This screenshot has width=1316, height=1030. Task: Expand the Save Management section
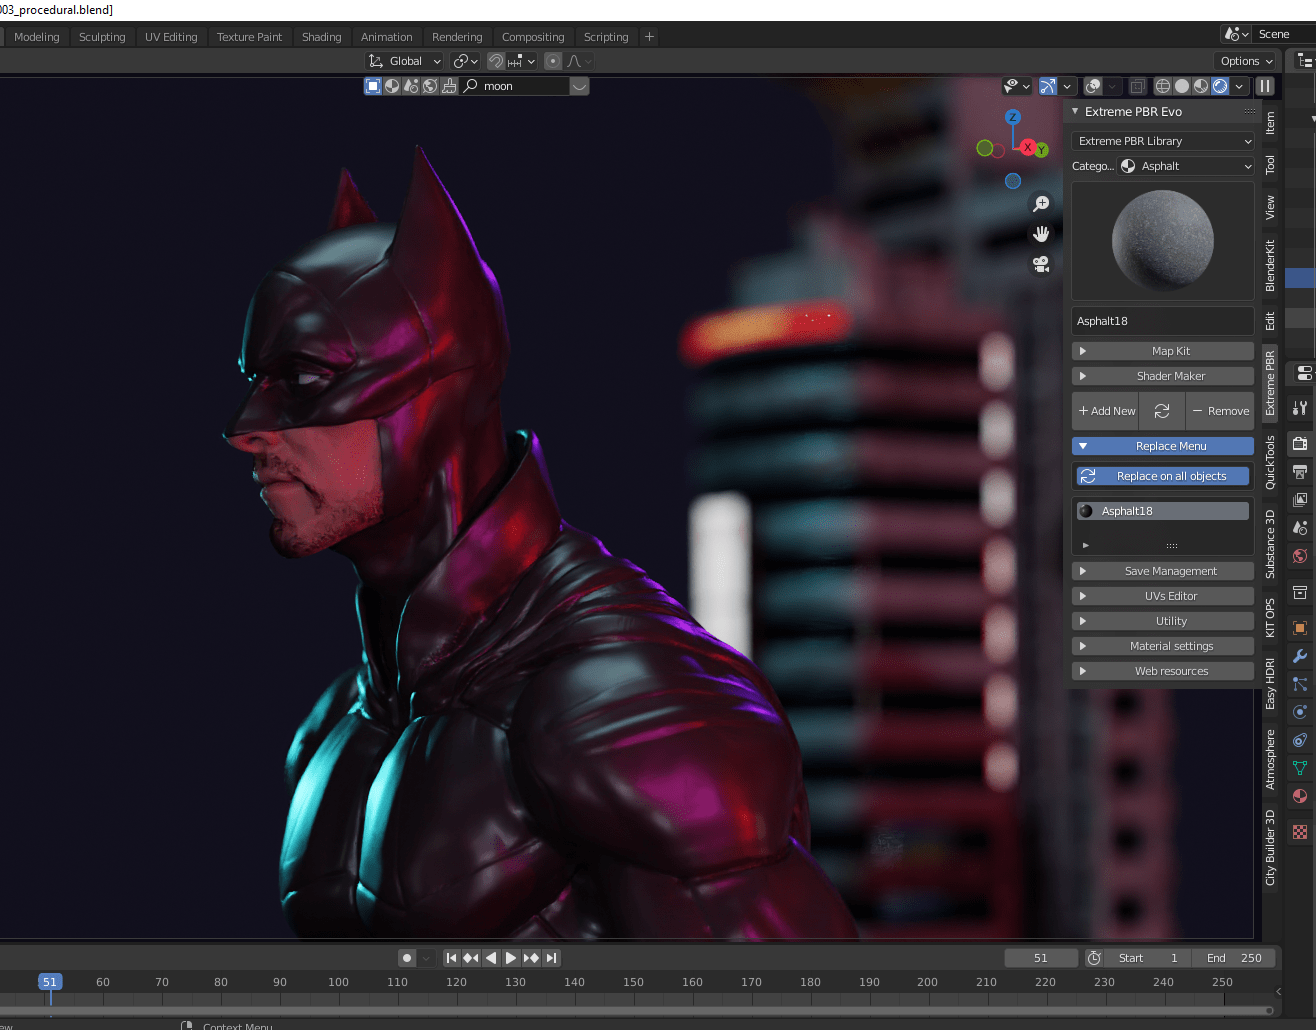(1163, 571)
